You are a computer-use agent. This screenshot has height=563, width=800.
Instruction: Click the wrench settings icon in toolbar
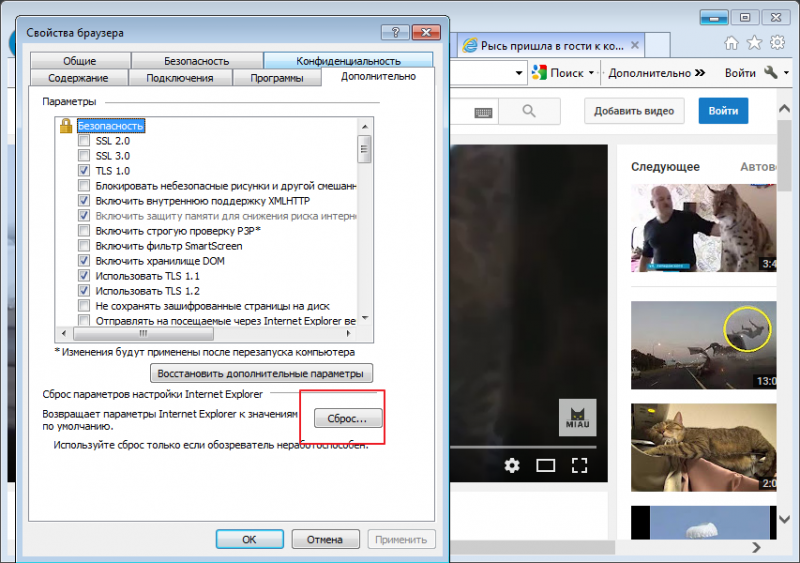pos(771,72)
